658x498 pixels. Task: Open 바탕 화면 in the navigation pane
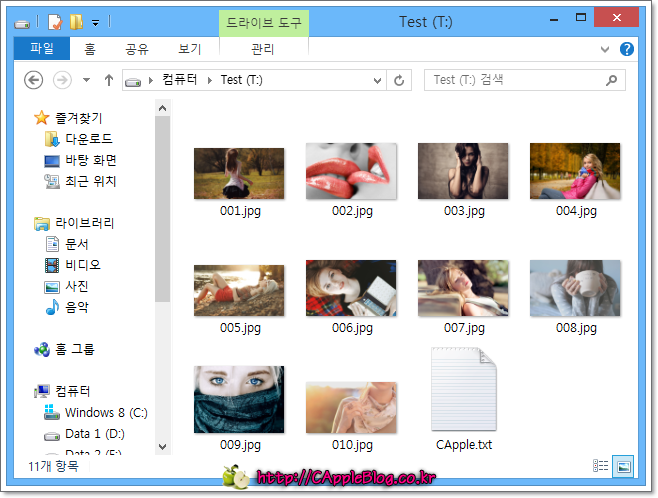coord(91,160)
